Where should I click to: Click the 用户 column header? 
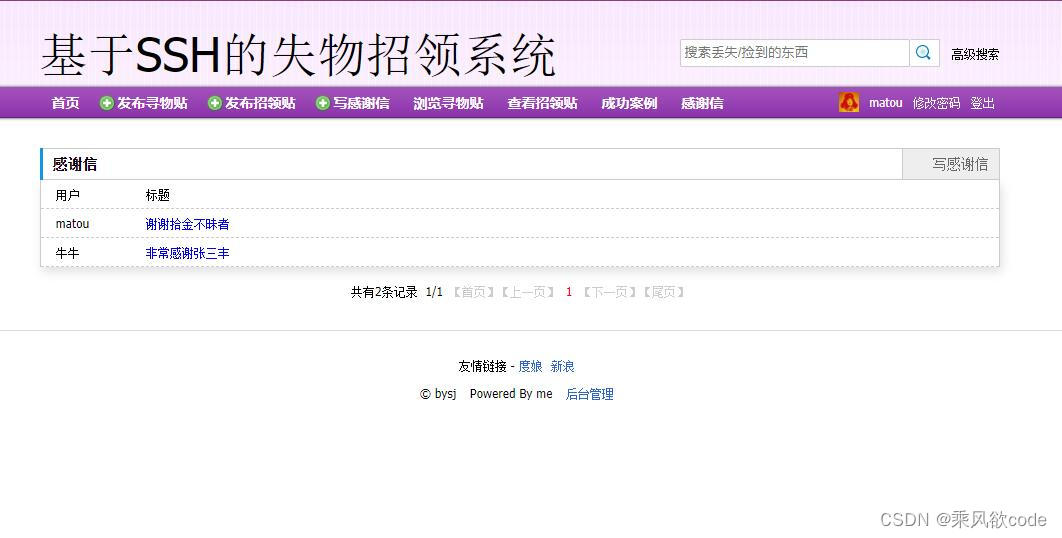click(x=68, y=195)
